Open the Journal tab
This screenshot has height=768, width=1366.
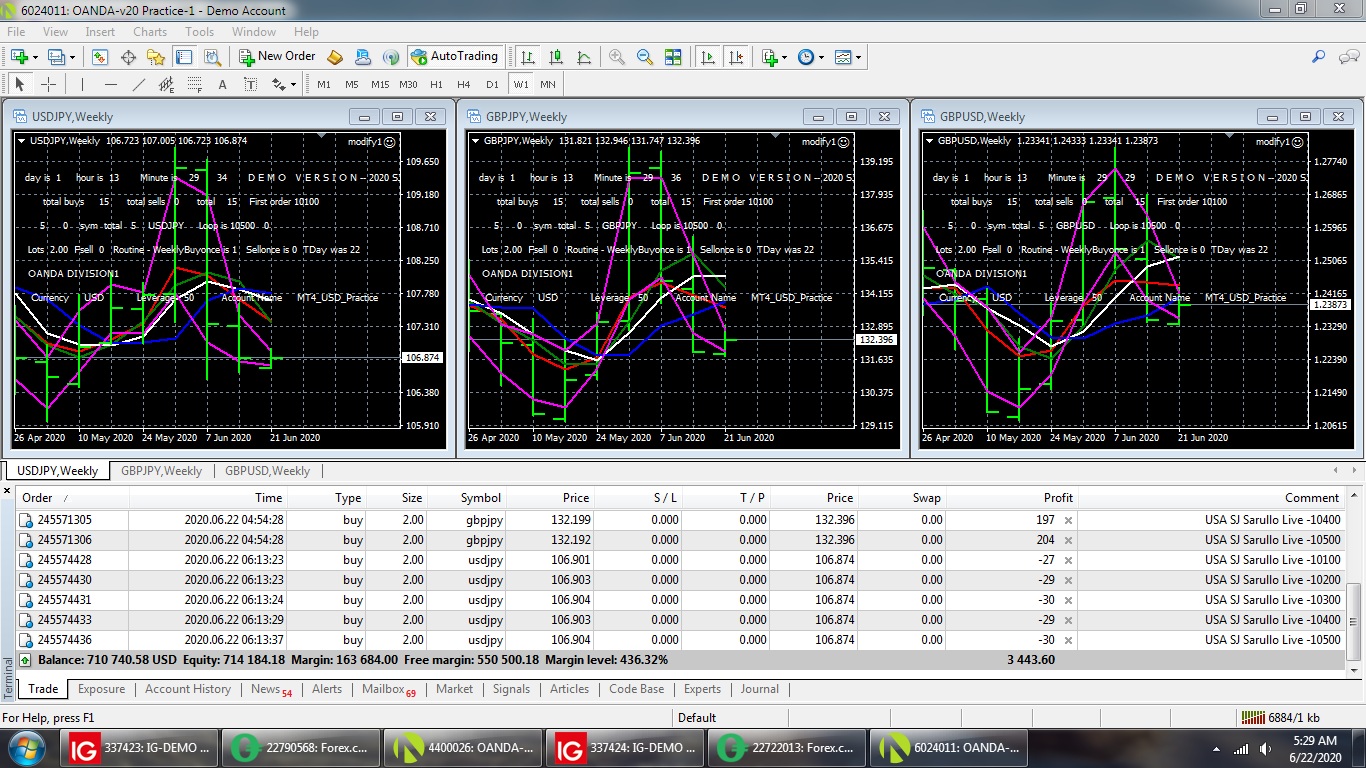(x=760, y=689)
